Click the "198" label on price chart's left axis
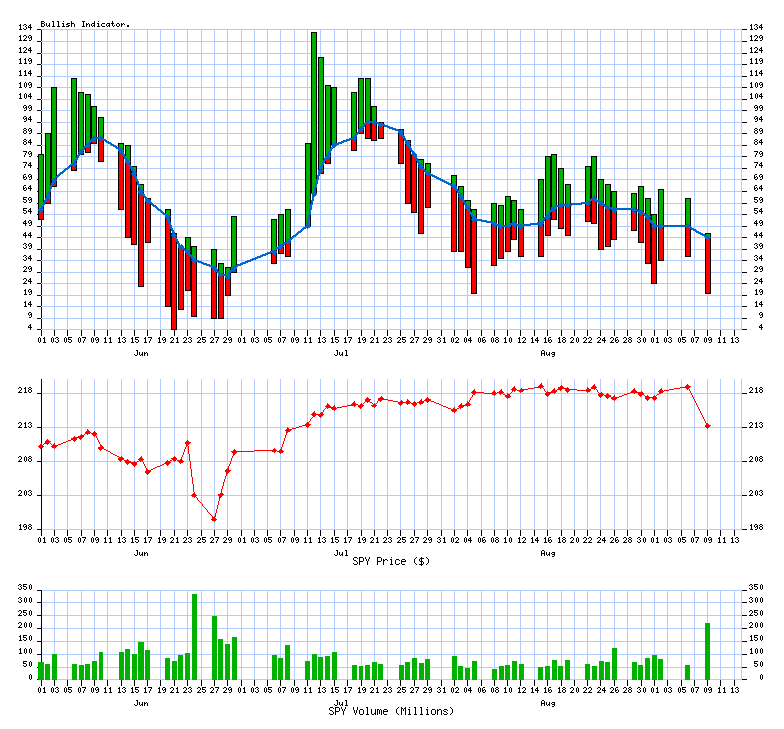 point(26,529)
